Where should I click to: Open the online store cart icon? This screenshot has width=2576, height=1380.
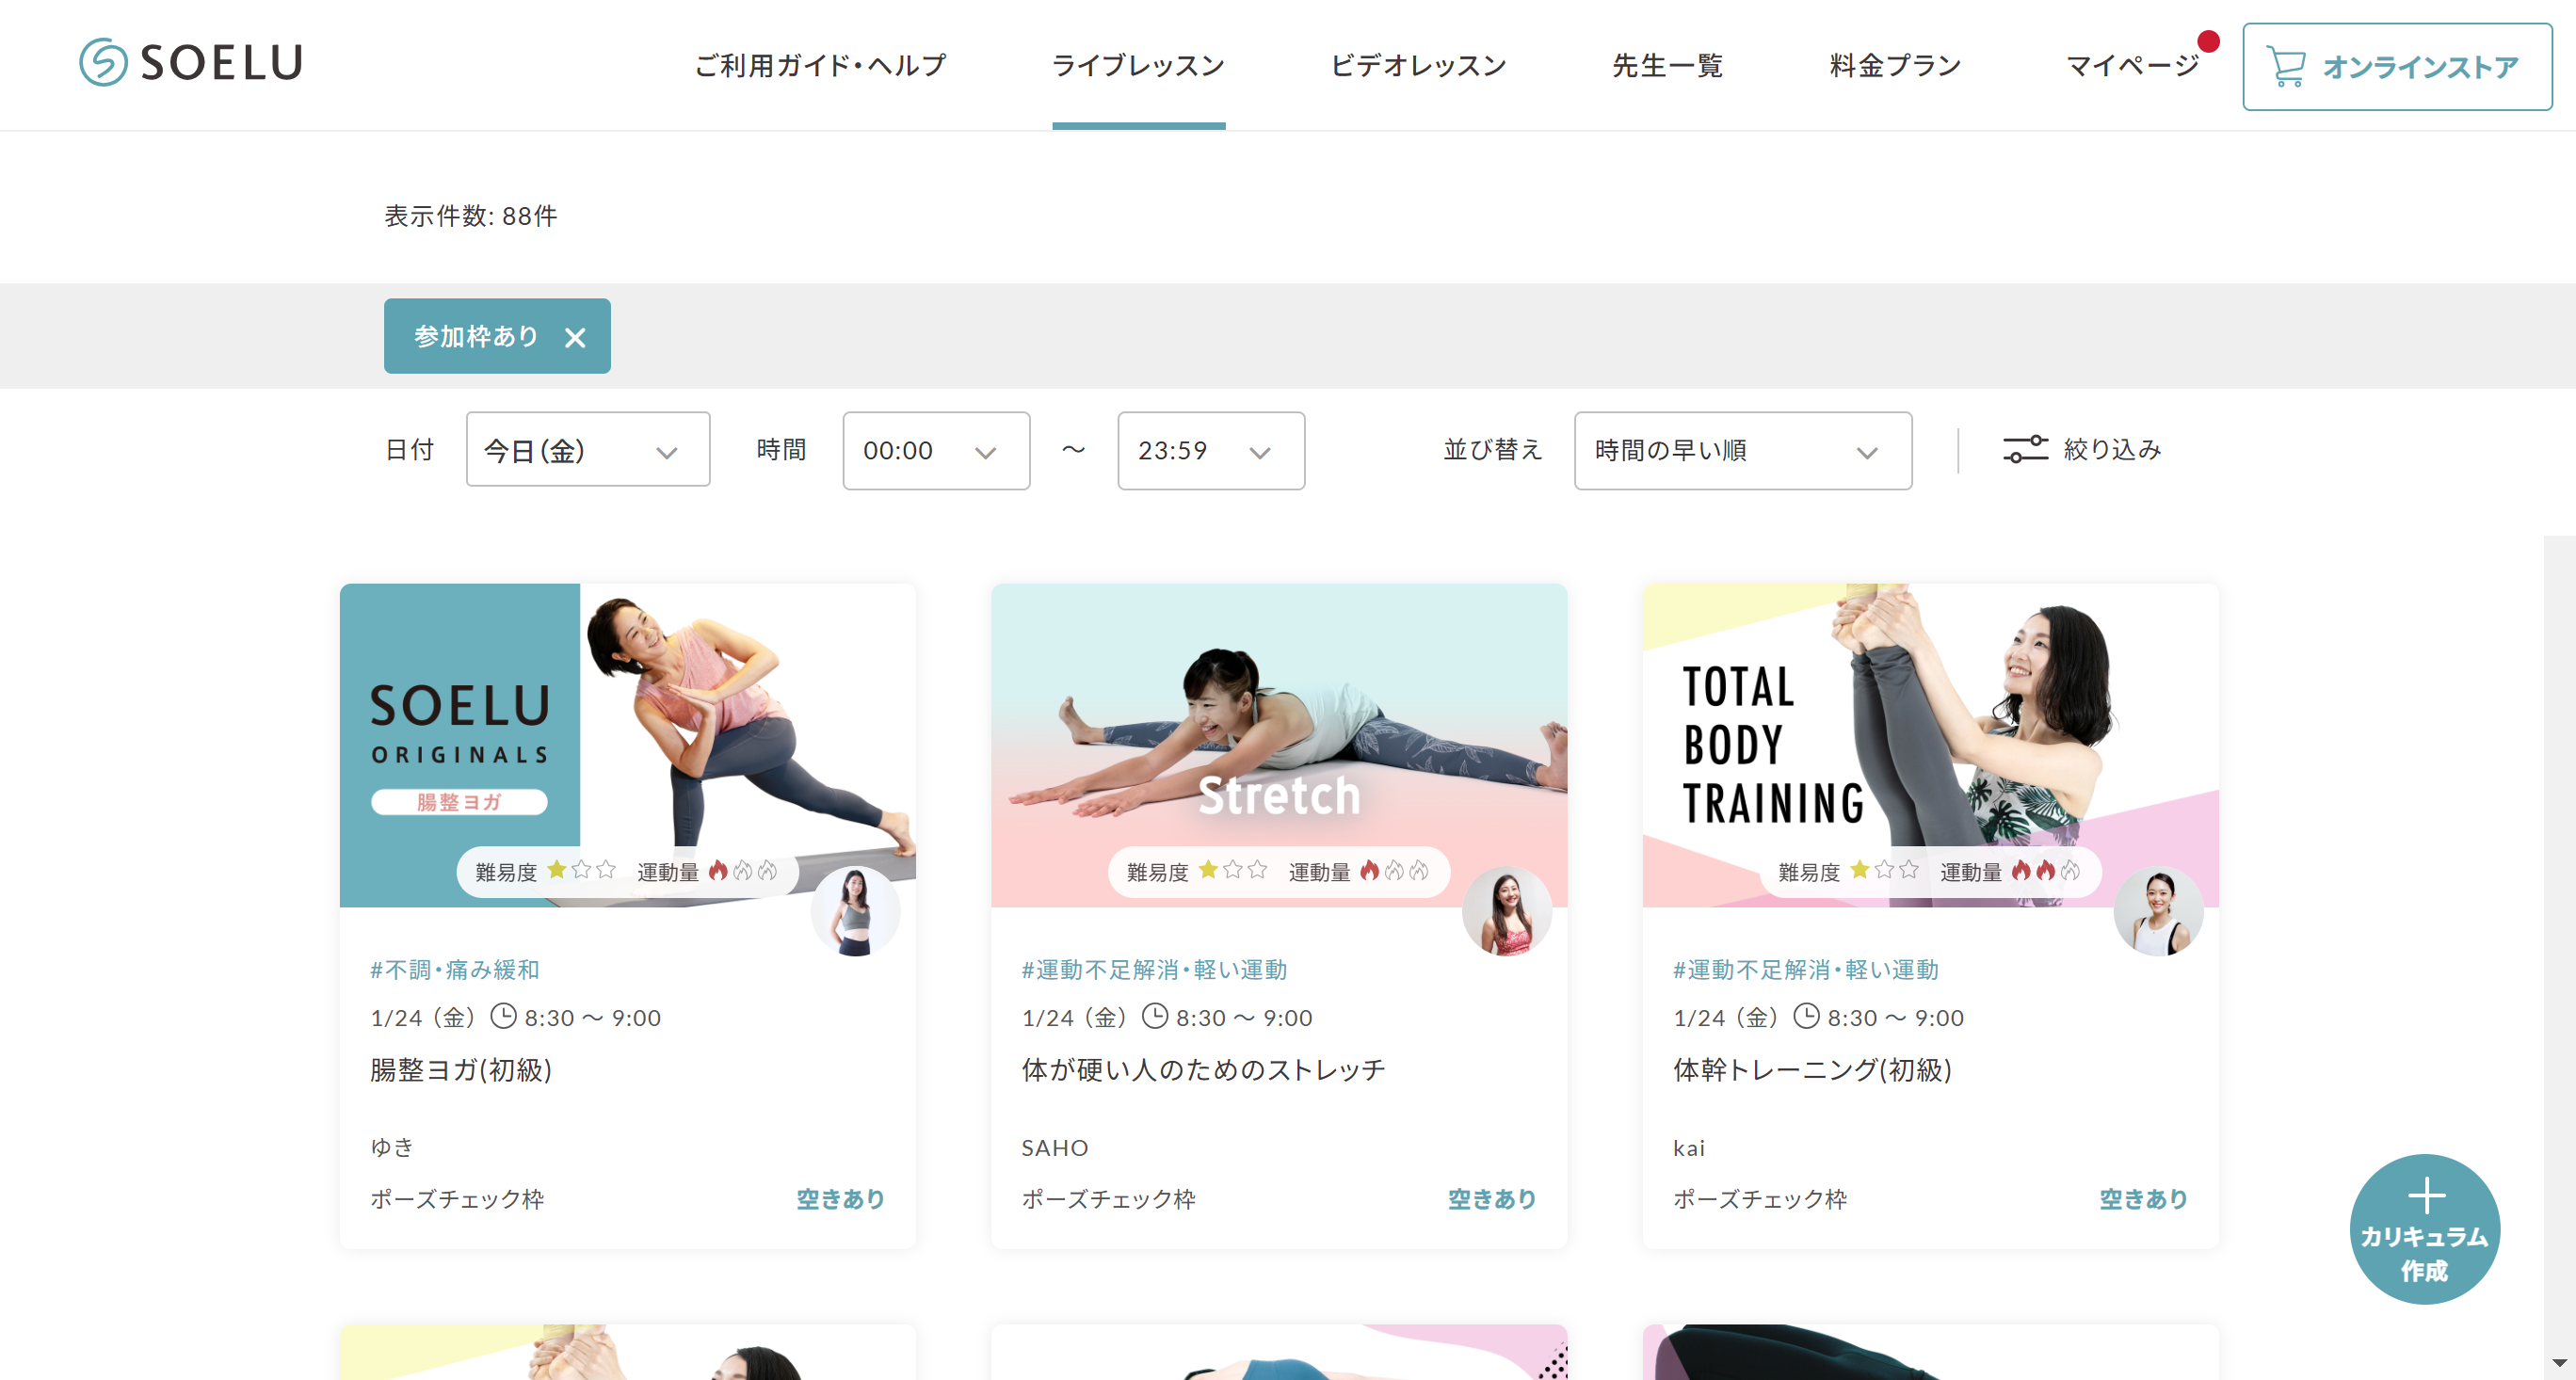(2285, 67)
